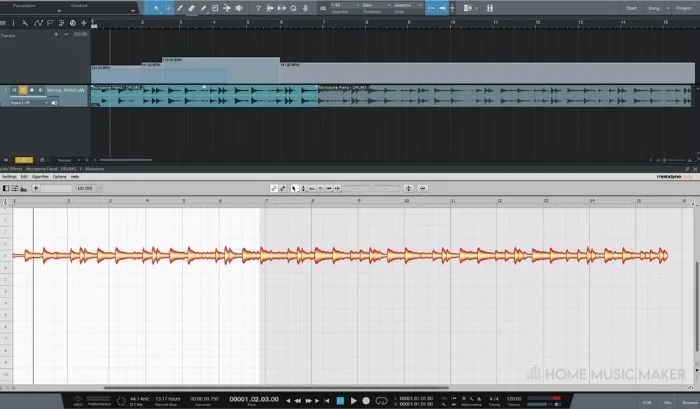The image size is (700, 409).
Task: Click the wrench options icon above tracks
Action: (25, 23)
